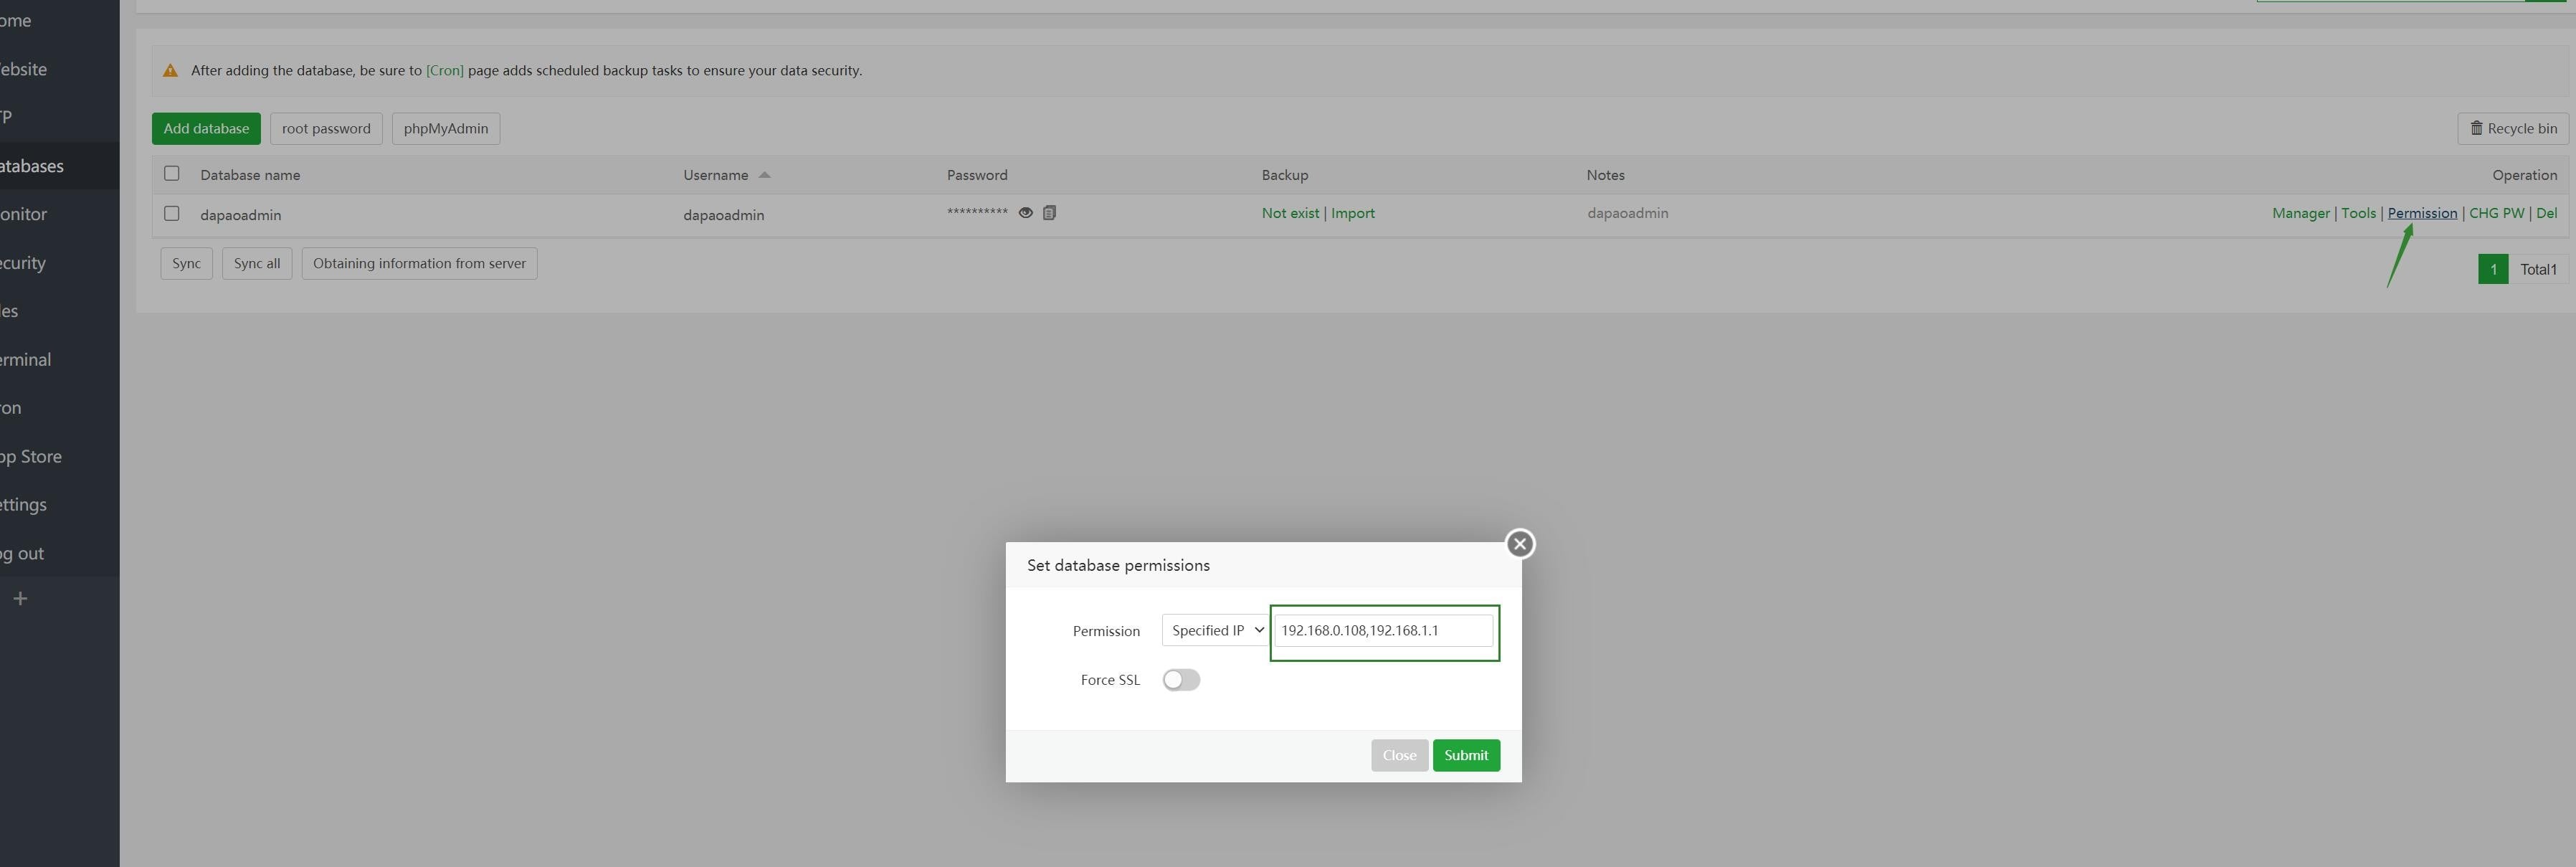Open the Recycle bin
This screenshot has height=867, width=2576.
[2512, 128]
